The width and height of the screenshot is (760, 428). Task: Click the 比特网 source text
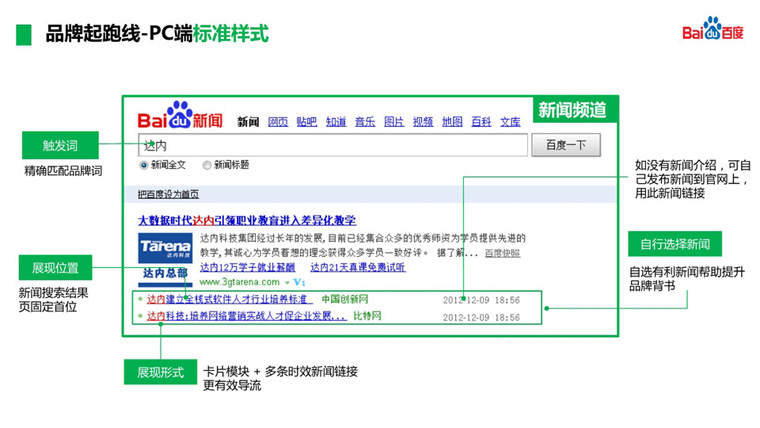pyautogui.click(x=367, y=316)
